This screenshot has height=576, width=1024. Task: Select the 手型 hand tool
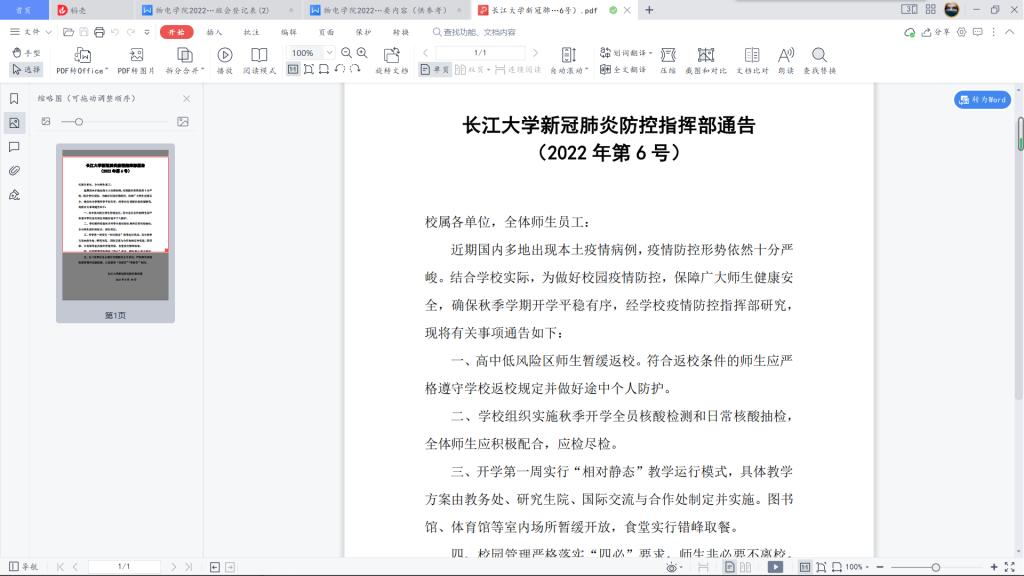click(26, 52)
